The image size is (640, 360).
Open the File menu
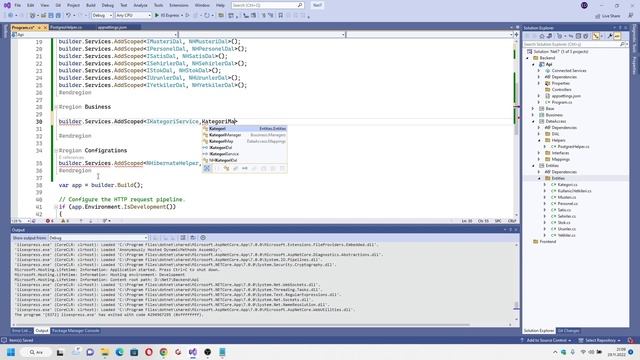18,5
